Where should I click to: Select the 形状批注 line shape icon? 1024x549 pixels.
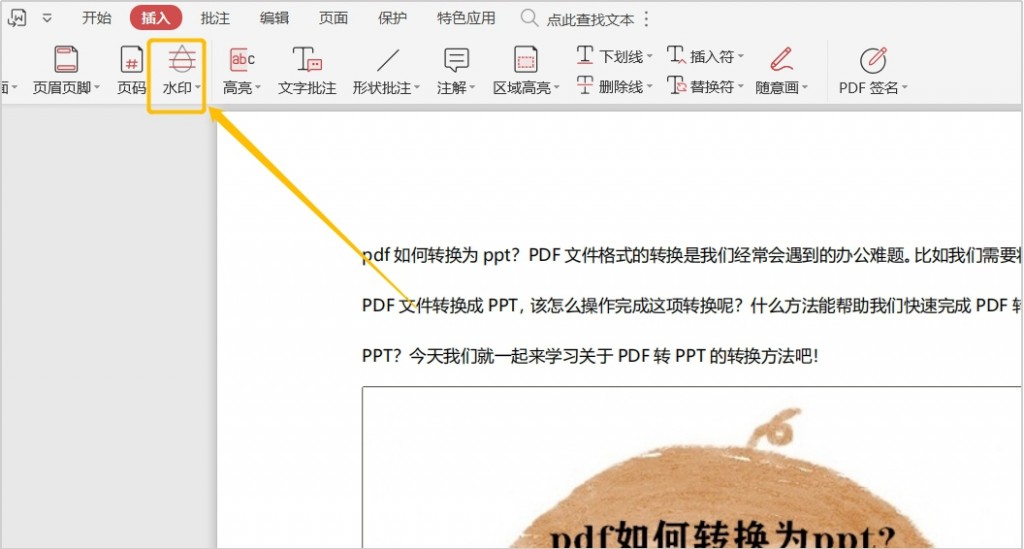tap(388, 60)
